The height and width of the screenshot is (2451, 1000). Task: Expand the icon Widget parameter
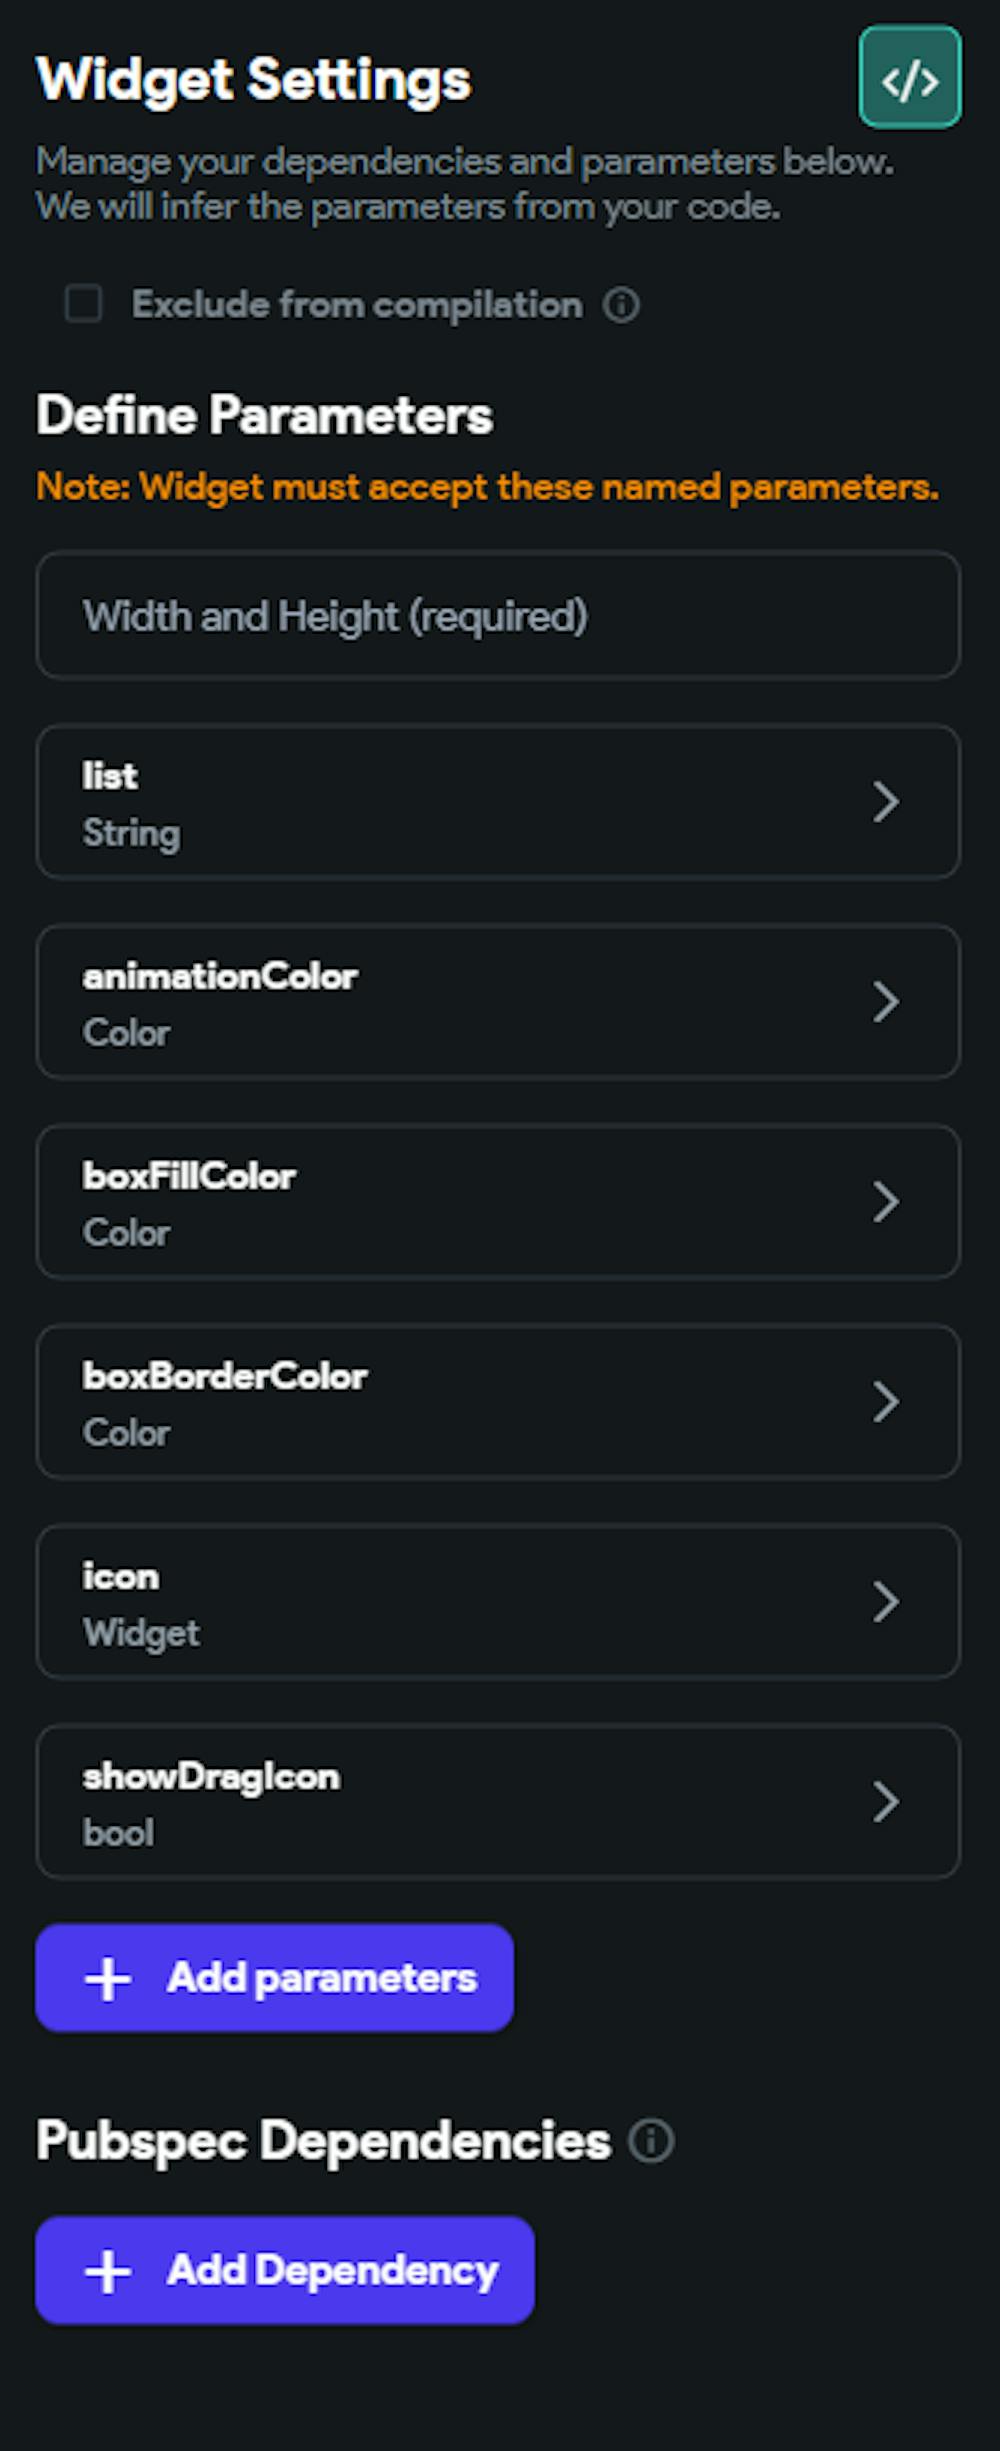tap(888, 1601)
